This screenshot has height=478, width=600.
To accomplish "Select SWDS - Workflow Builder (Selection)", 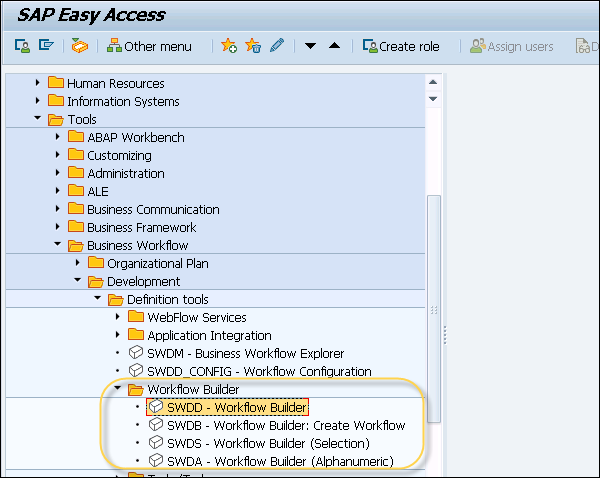I will pyautogui.click(x=269, y=443).
